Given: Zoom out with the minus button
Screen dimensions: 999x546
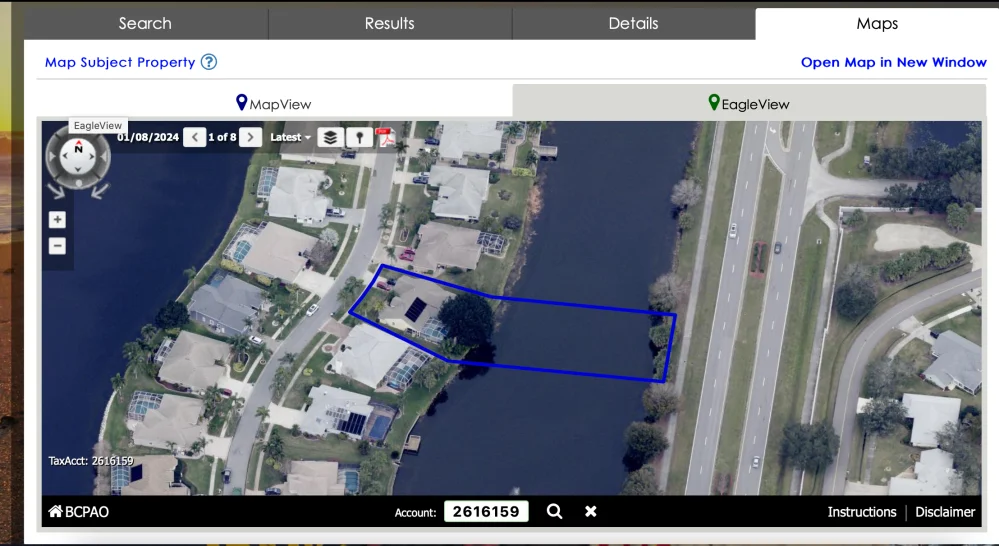Looking at the screenshot, I should (57, 246).
